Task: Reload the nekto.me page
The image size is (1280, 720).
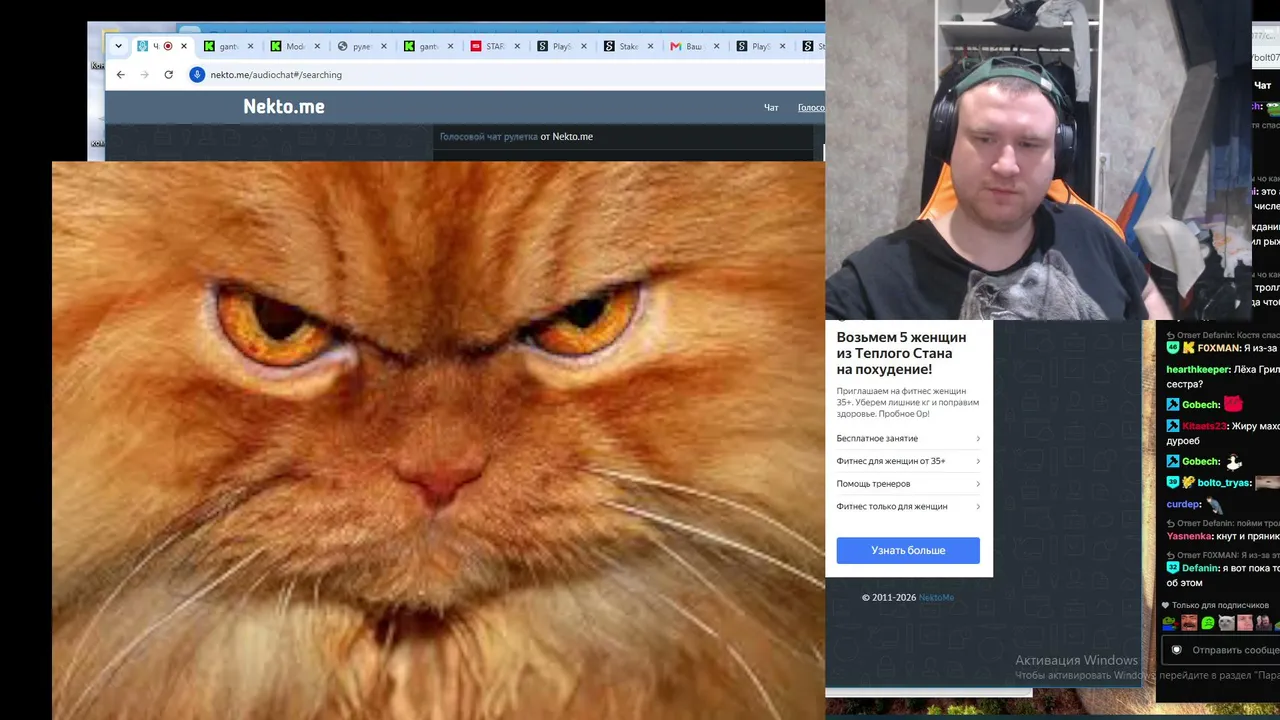Action: coord(168,75)
